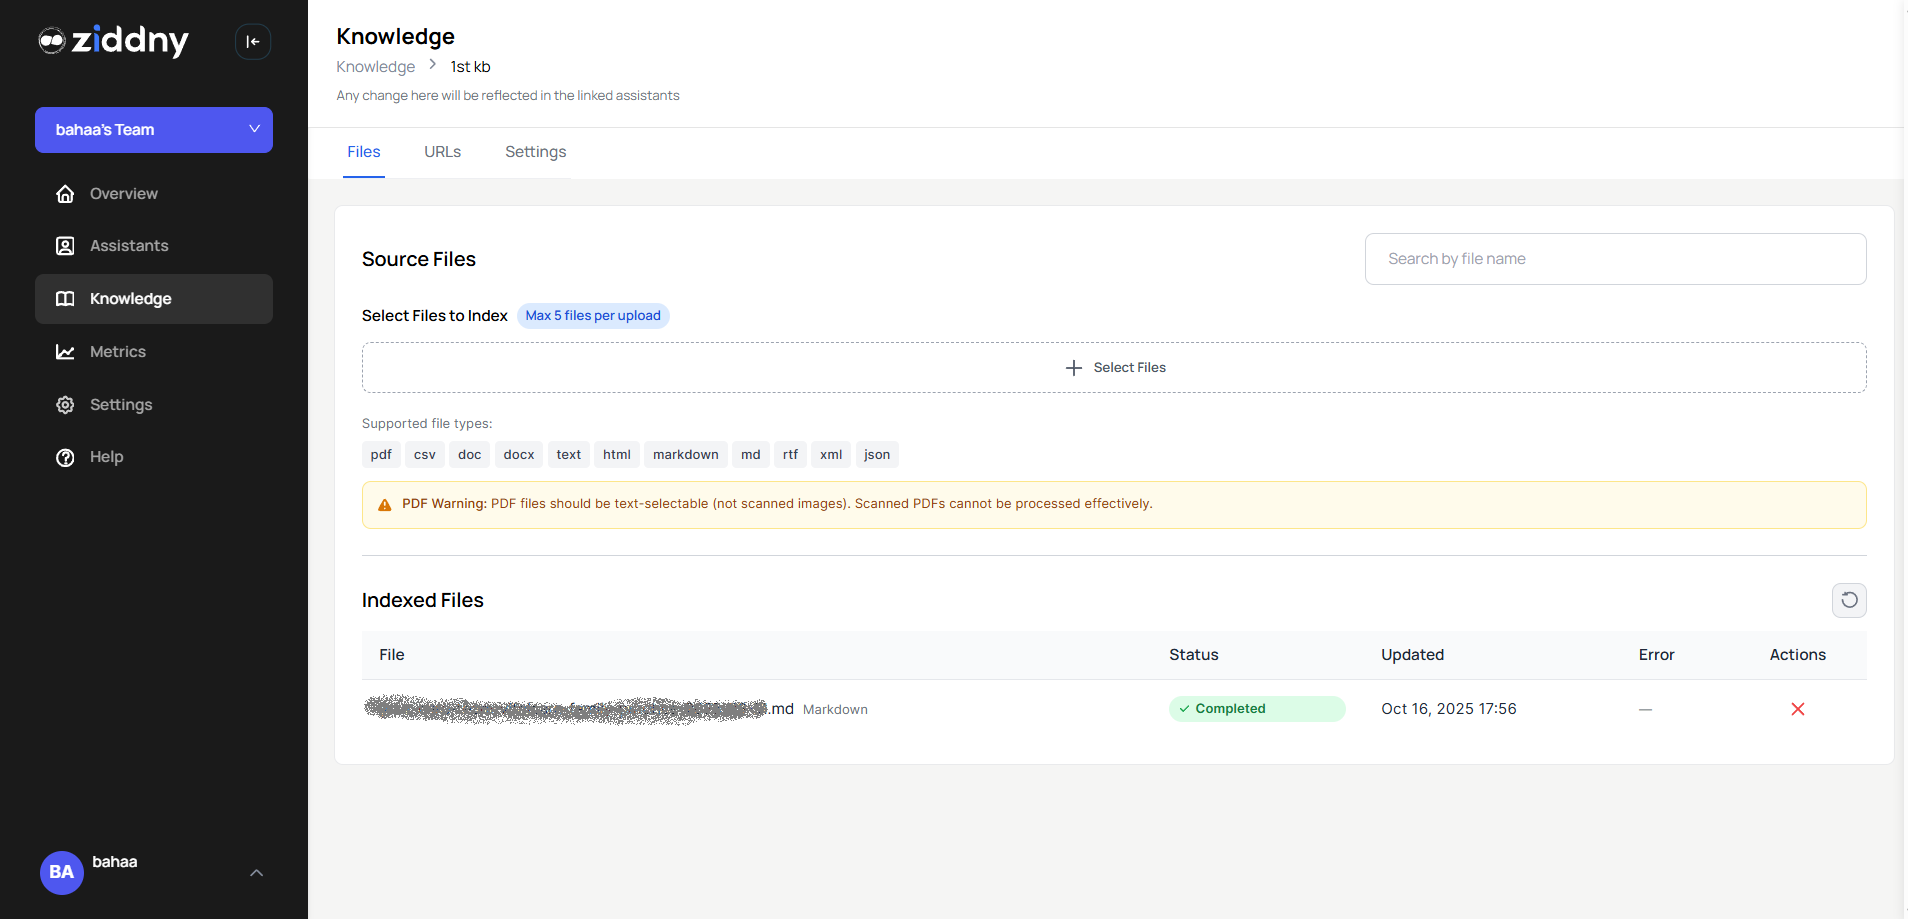The height and width of the screenshot is (919, 1908).
Task: Click the PDF Warning triangle icon
Action: [384, 504]
